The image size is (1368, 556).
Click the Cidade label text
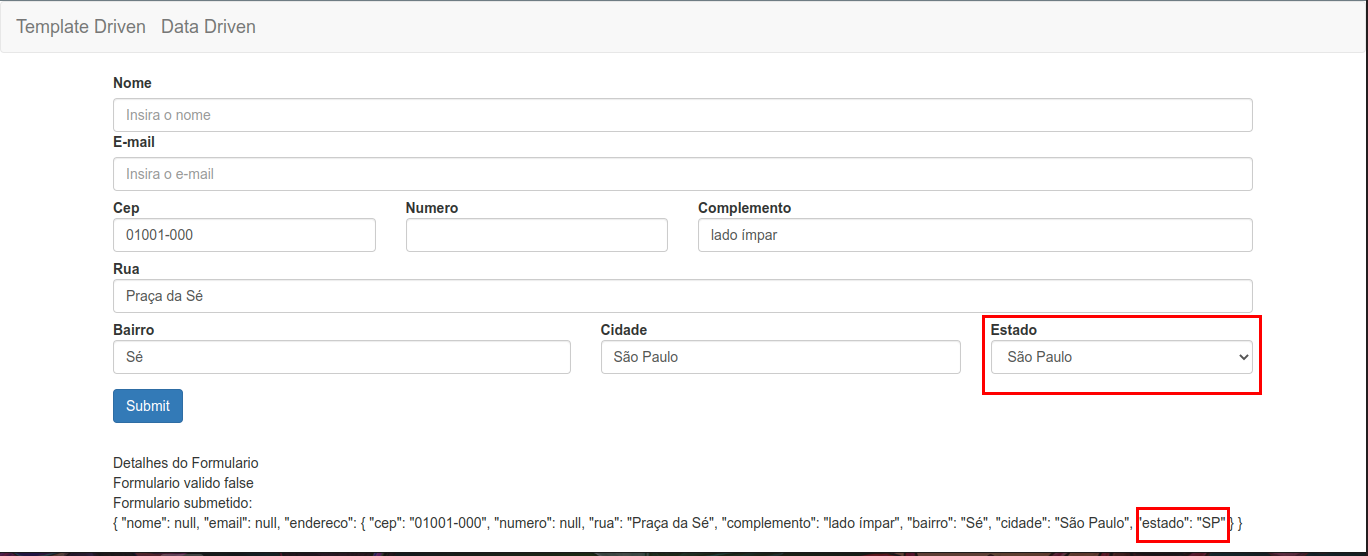click(624, 329)
